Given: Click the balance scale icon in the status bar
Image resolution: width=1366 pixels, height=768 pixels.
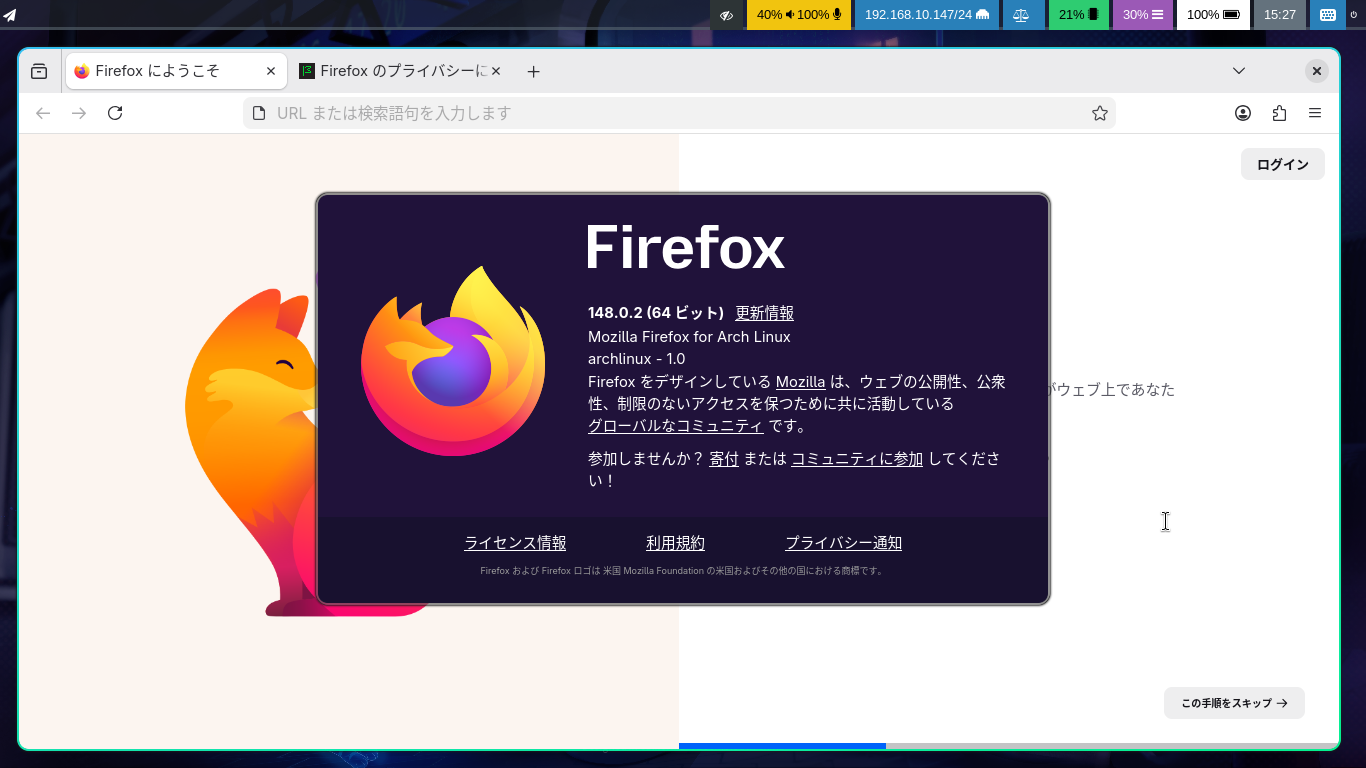Looking at the screenshot, I should 1021,15.
